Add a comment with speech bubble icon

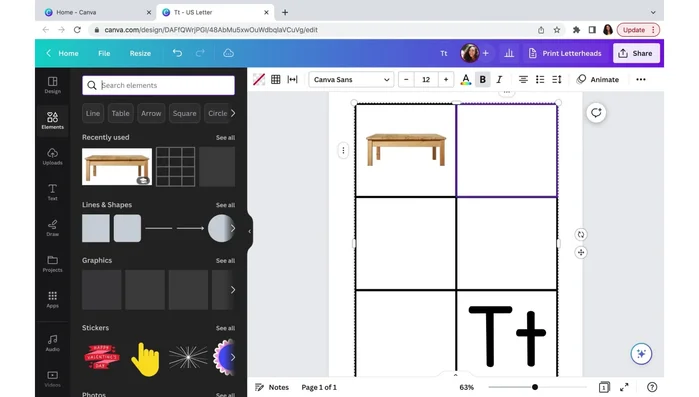point(596,112)
